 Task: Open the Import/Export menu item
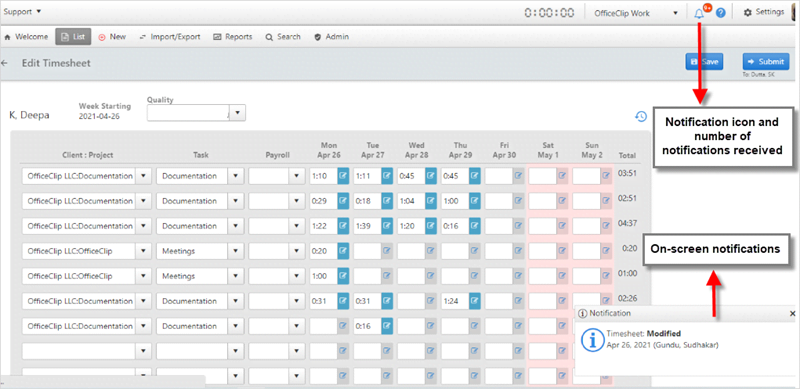pyautogui.click(x=169, y=37)
